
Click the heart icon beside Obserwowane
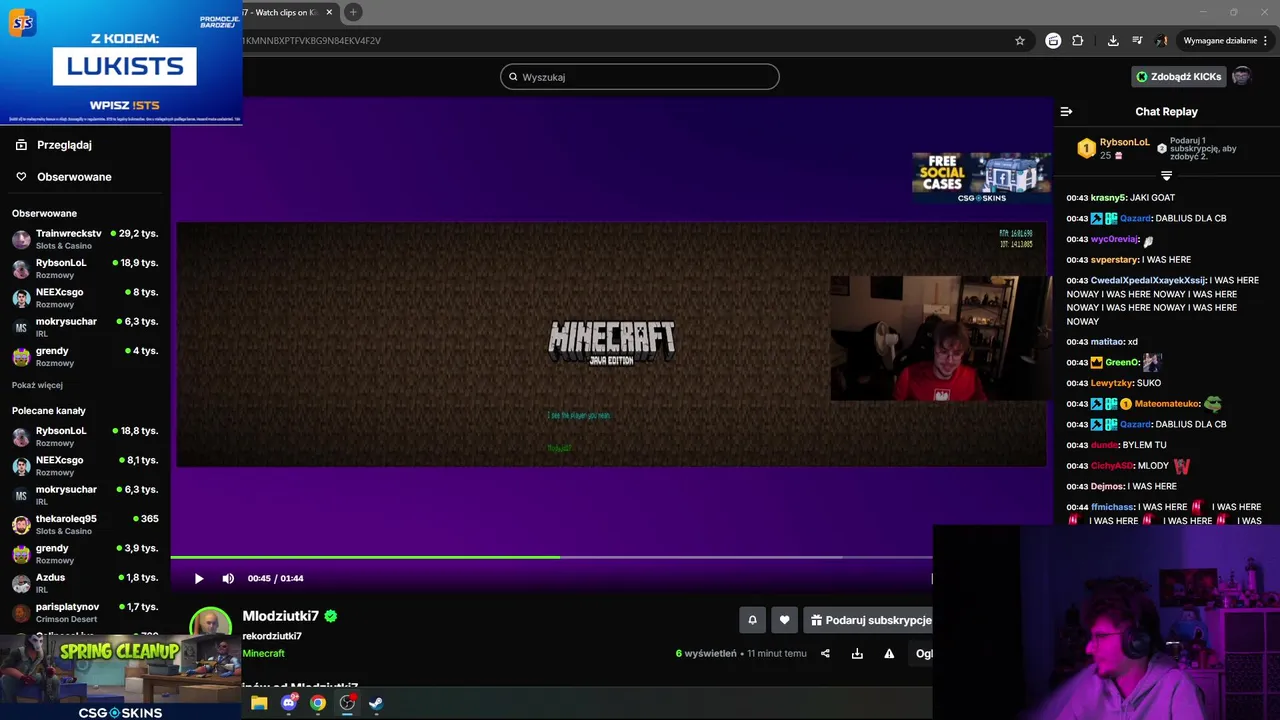[21, 177]
